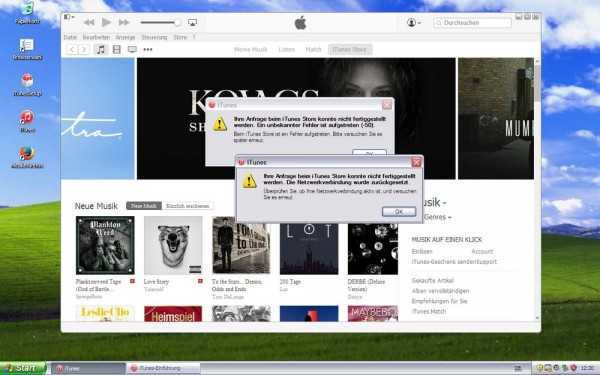Screen dimensions: 600x375
Task: Switch to iTunes taskbar button
Action: pyautogui.click(x=88, y=368)
